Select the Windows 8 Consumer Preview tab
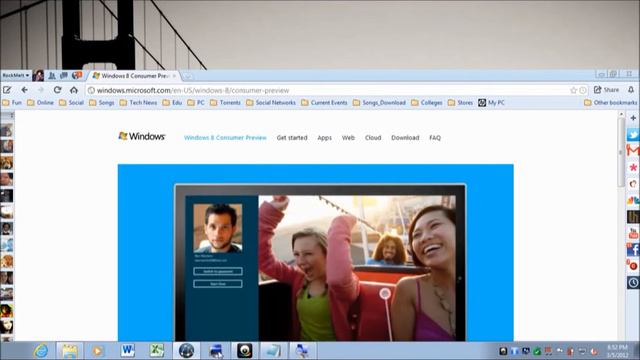Viewport: 640px width, 360px height. 134,76
